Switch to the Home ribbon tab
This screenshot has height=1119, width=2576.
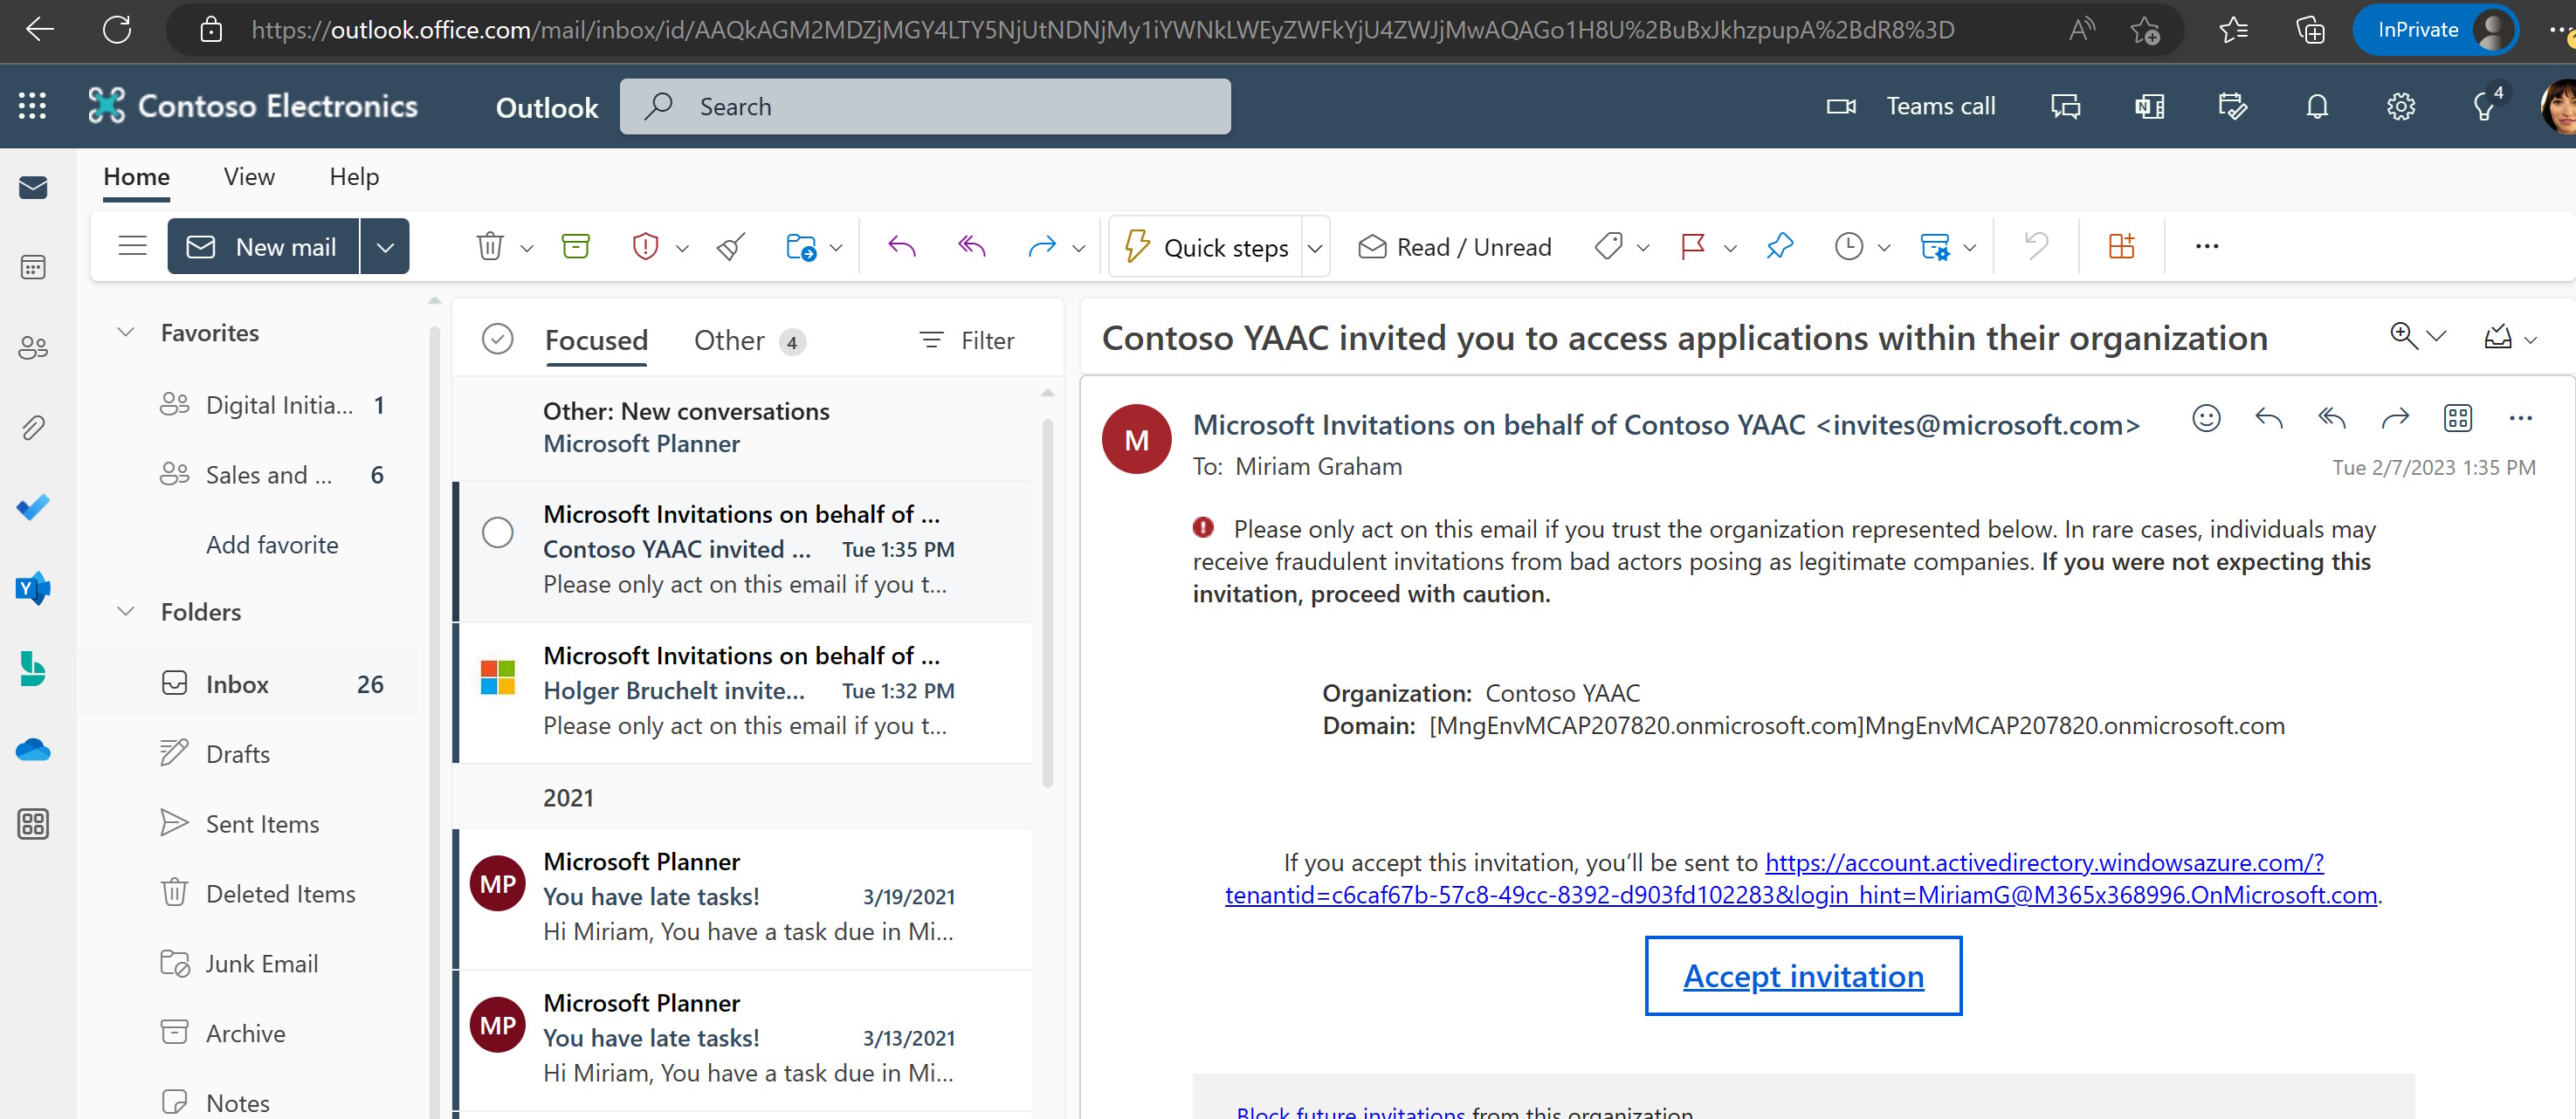(x=137, y=177)
